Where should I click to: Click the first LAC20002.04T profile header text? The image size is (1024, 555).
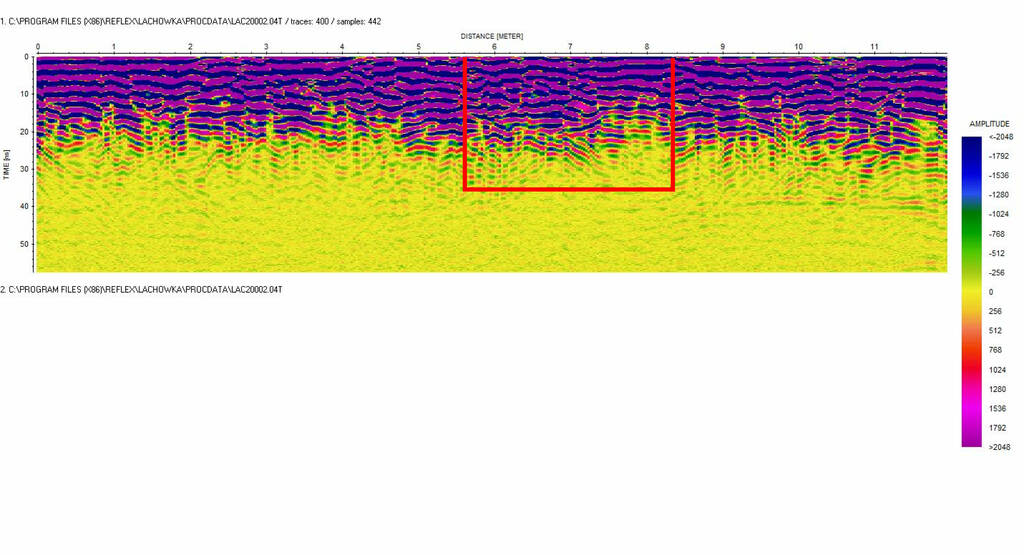[190, 21]
